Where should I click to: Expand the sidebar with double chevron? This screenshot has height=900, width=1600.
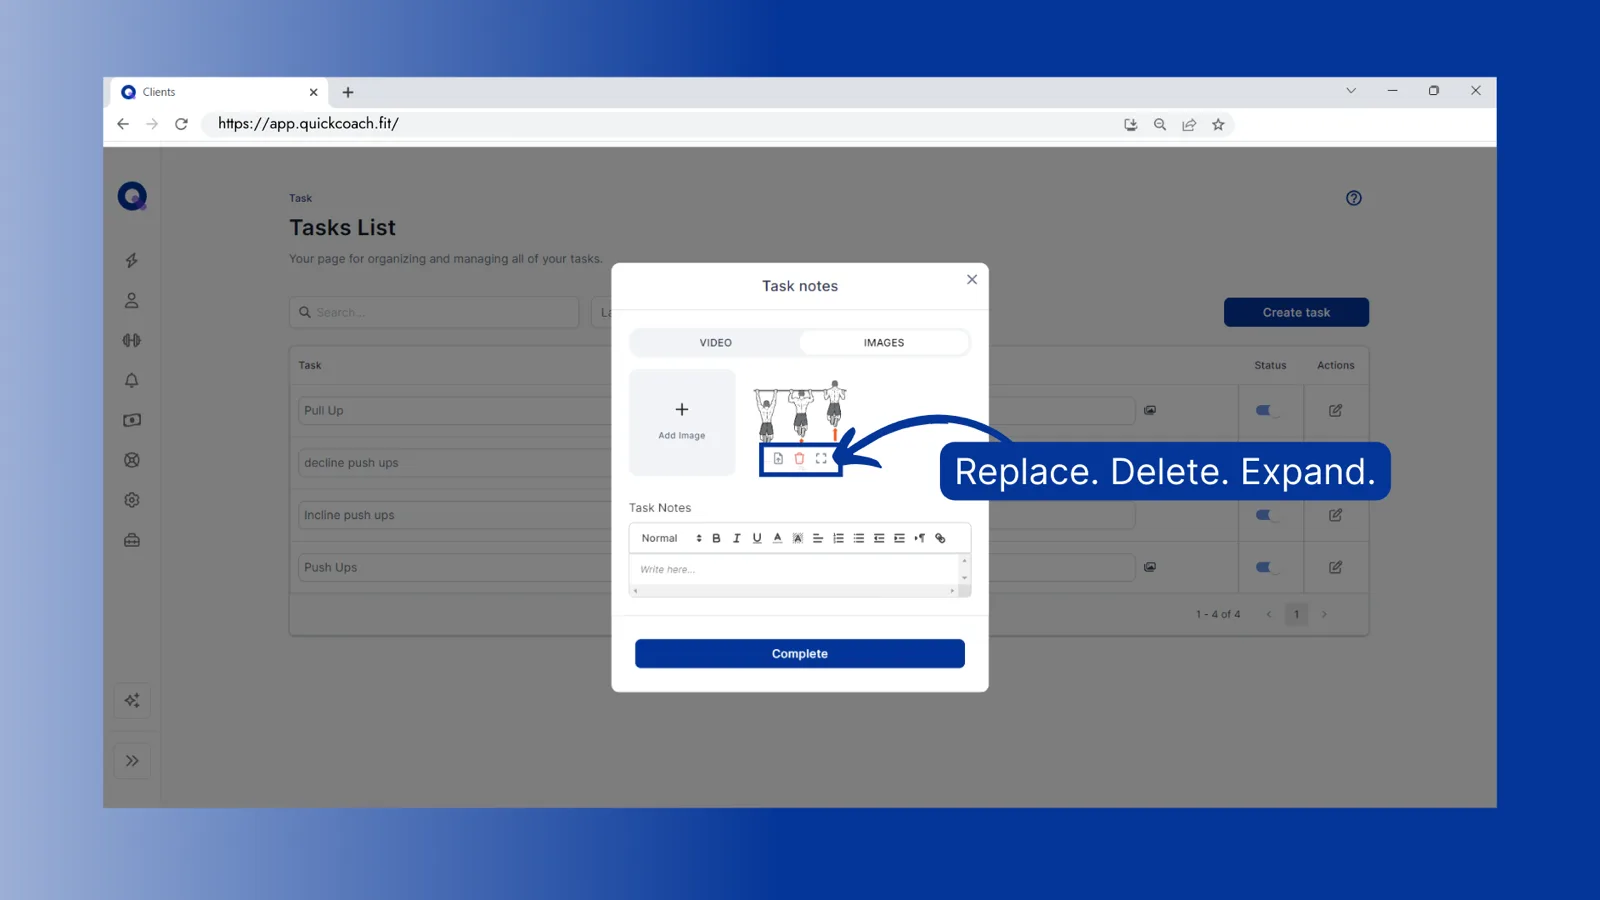coord(132,761)
